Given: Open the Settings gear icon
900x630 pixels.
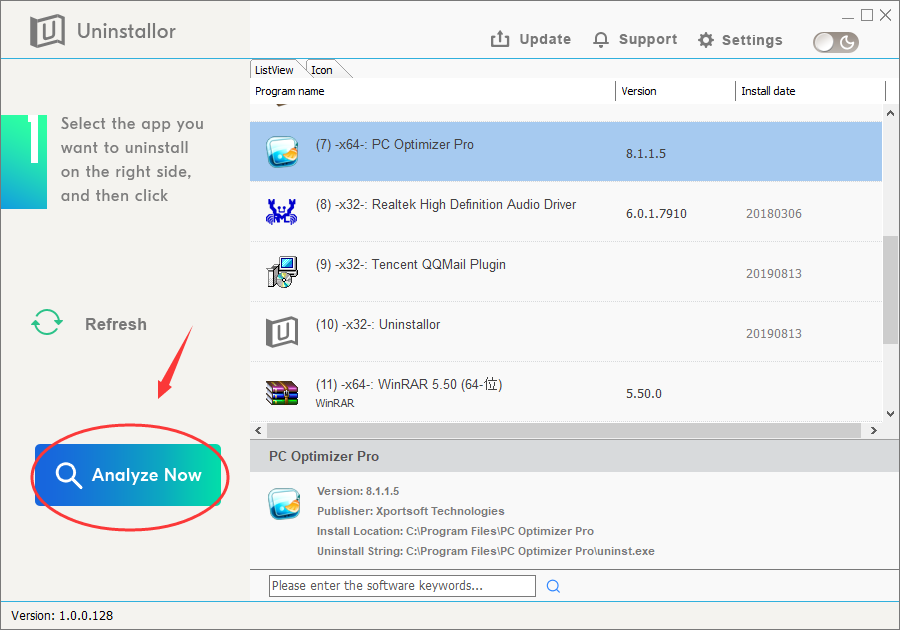Looking at the screenshot, I should pos(705,40).
